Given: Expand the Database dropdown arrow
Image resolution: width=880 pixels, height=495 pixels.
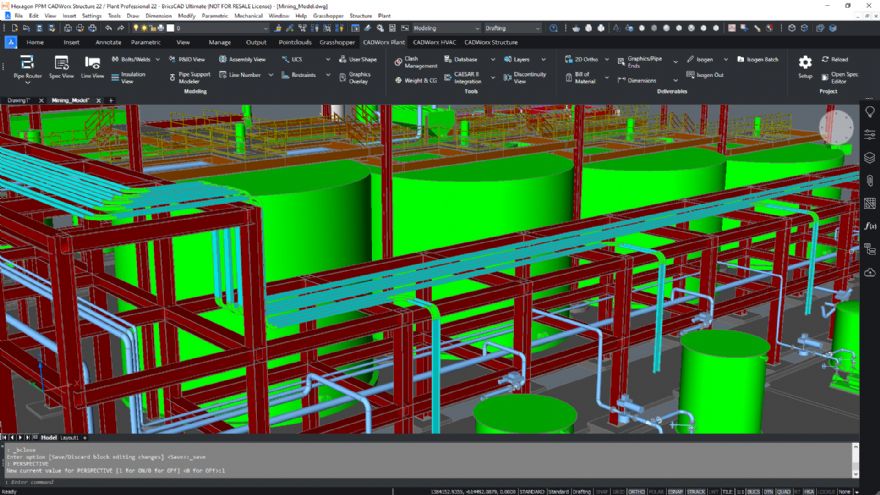Looking at the screenshot, I should tap(493, 59).
